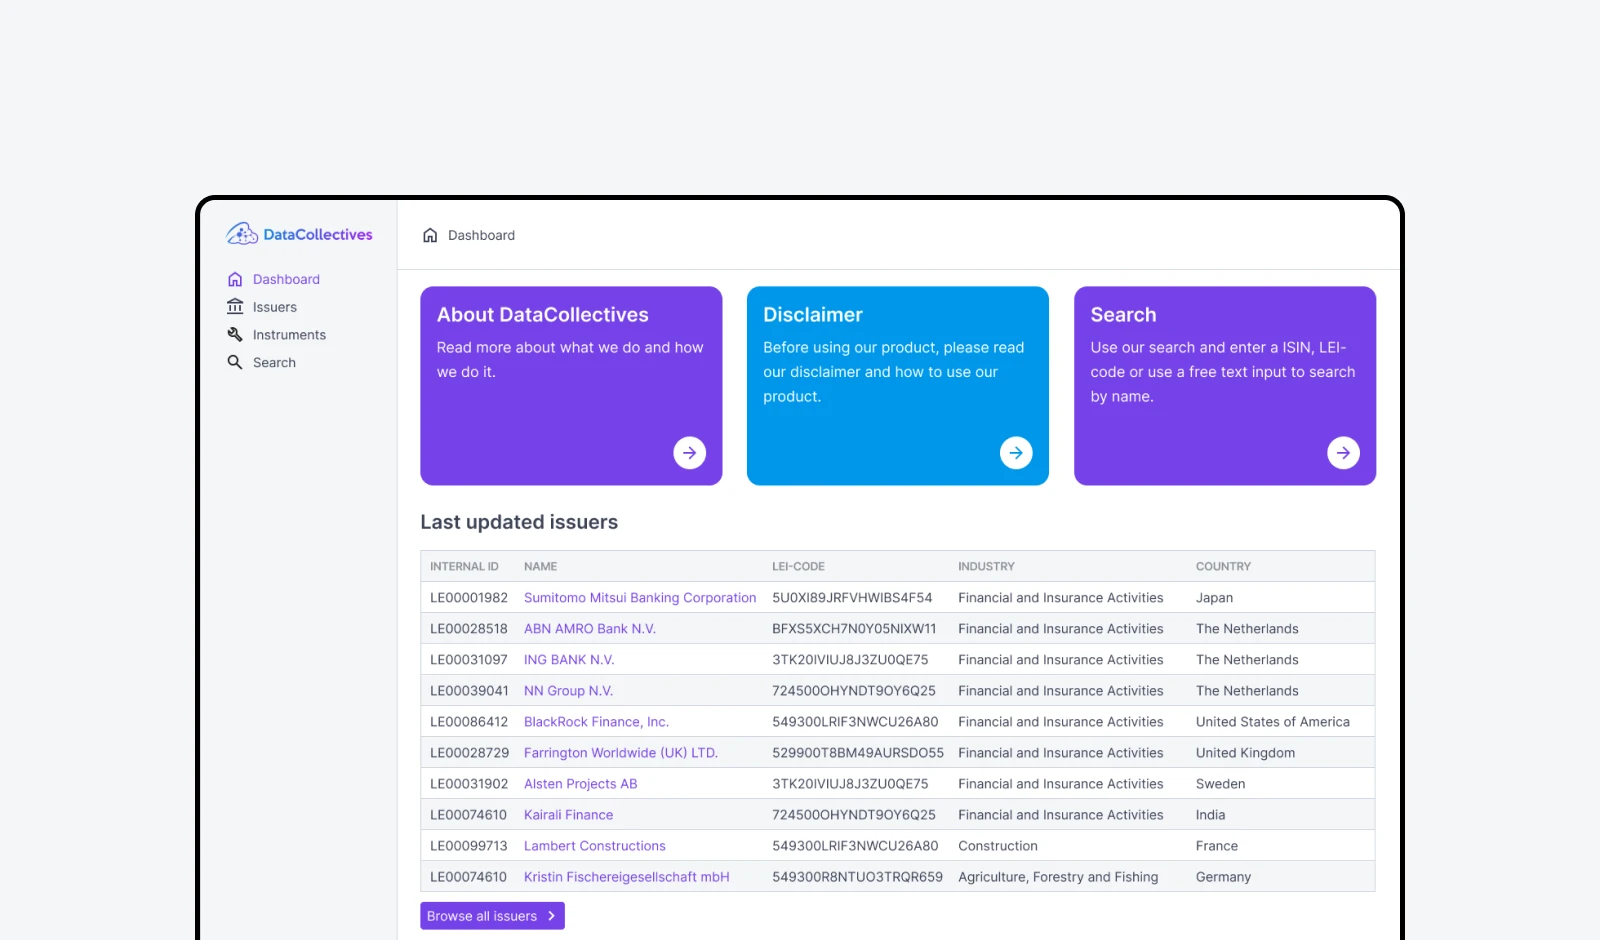Click the home icon in the breadcrumb header
Image resolution: width=1600 pixels, height=940 pixels.
tap(430, 235)
